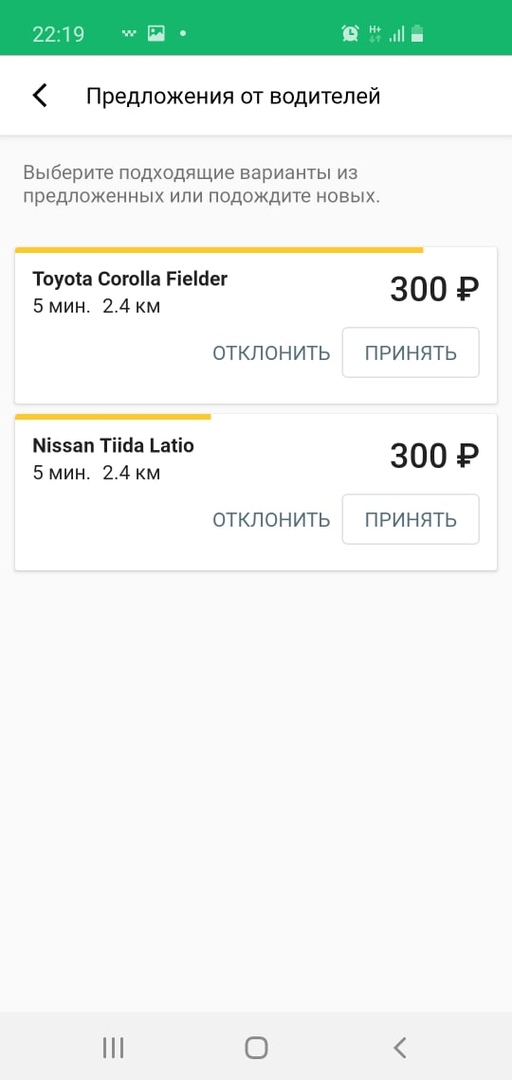The height and width of the screenshot is (1080, 512).
Task: Select the Nissan Tiida Latio car name
Action: (114, 446)
